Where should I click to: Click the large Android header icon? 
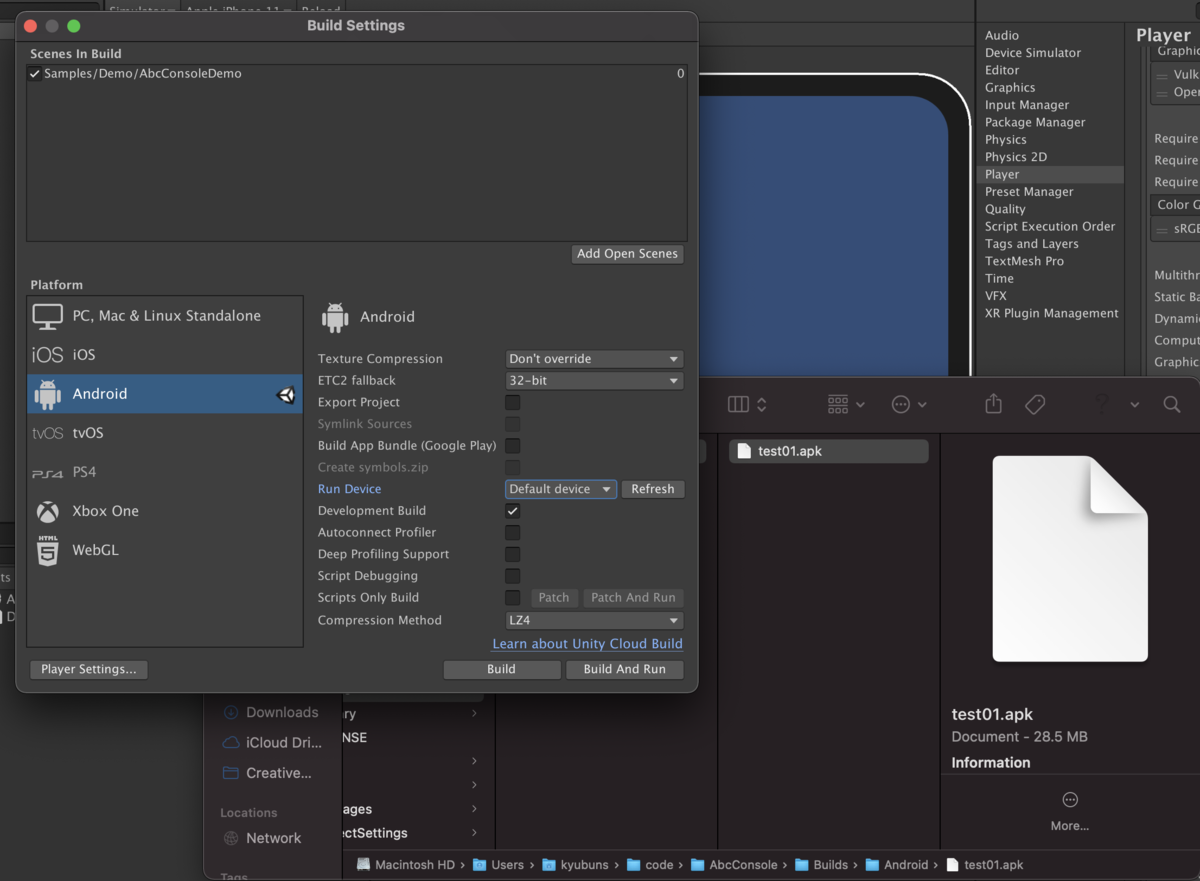pyautogui.click(x=335, y=317)
